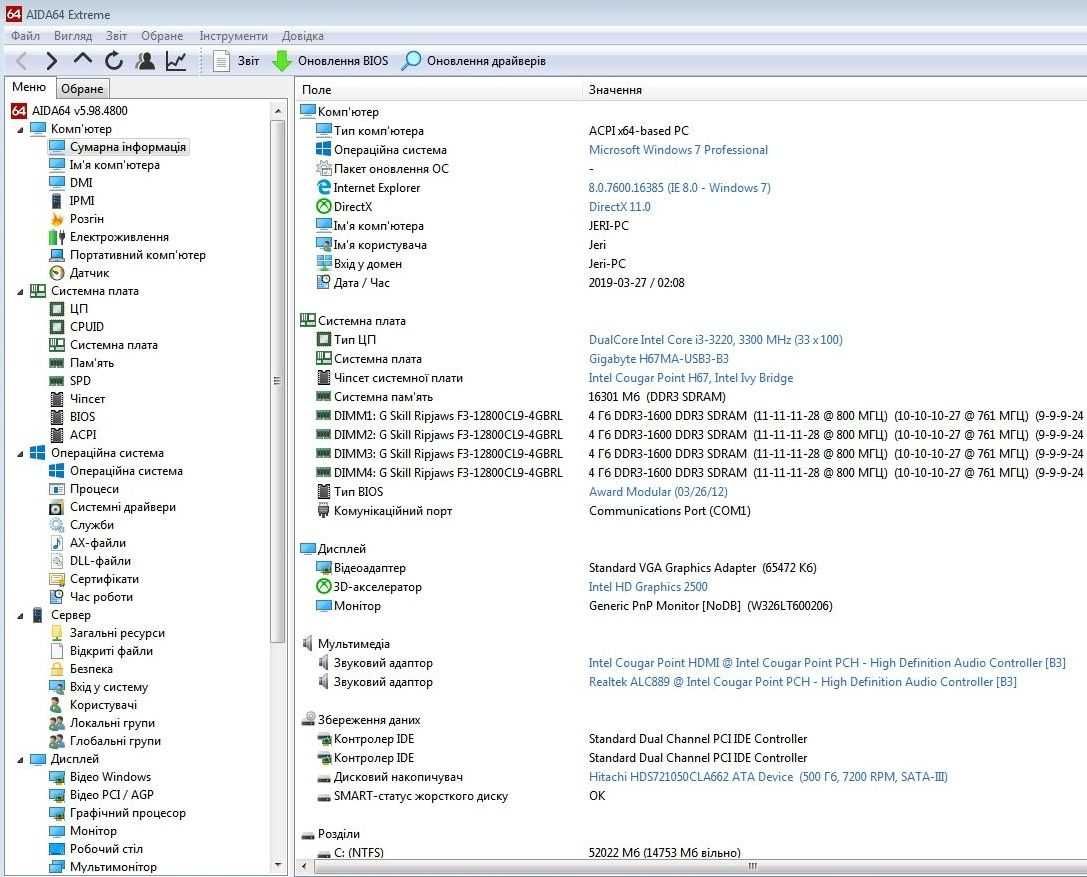1087x877 pixels.
Task: Open Портативний комп'ютер tree item
Action: (x=138, y=254)
